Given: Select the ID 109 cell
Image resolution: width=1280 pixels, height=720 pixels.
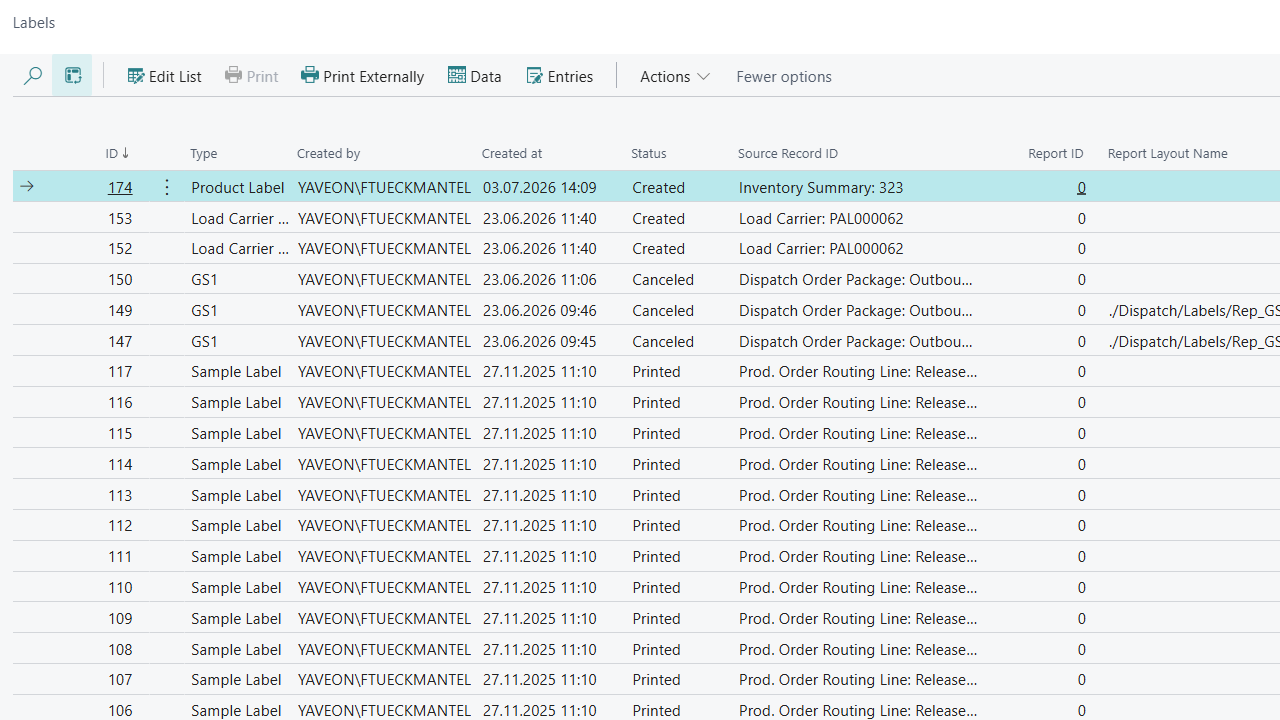Looking at the screenshot, I should [120, 618].
